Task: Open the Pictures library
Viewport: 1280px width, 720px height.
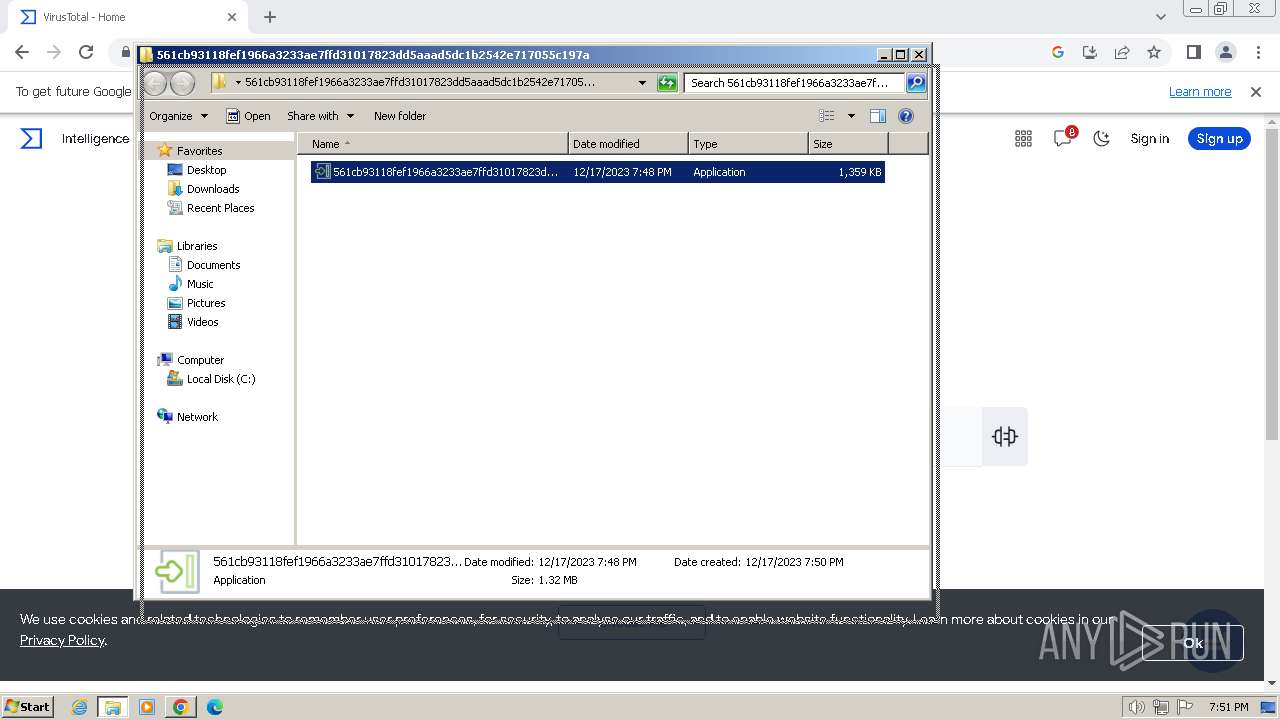Action: [x=206, y=303]
